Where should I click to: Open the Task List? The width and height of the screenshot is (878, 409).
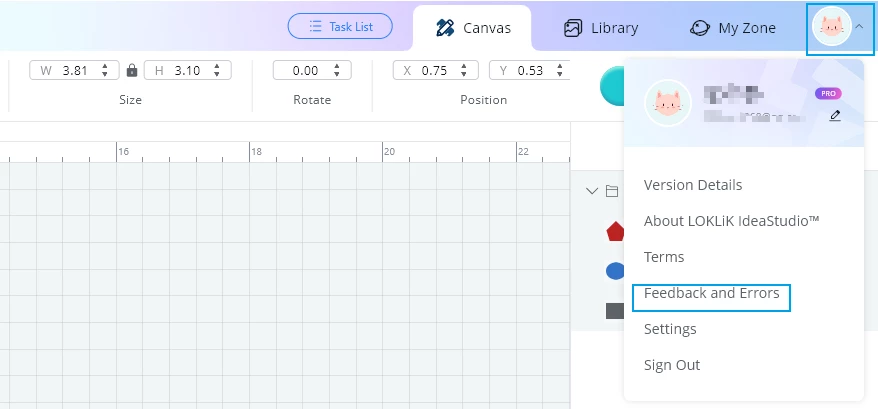pos(340,26)
